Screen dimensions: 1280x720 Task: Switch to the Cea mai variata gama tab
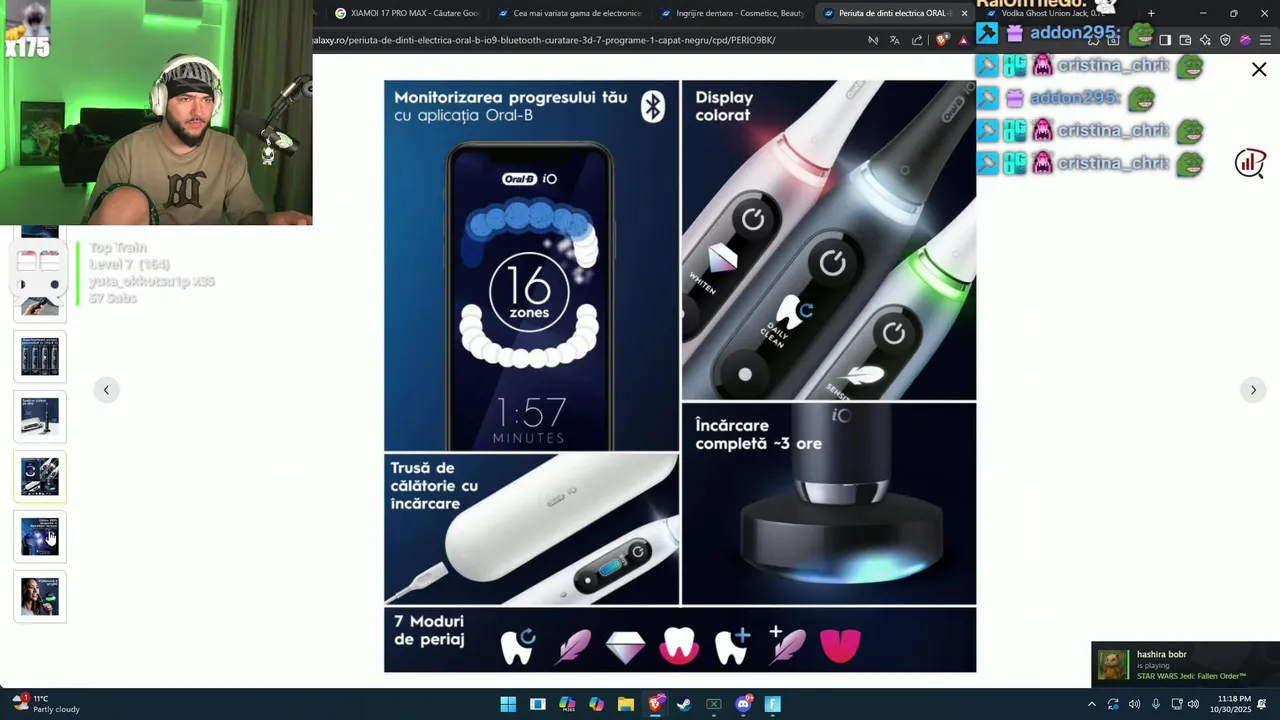[x=570, y=13]
